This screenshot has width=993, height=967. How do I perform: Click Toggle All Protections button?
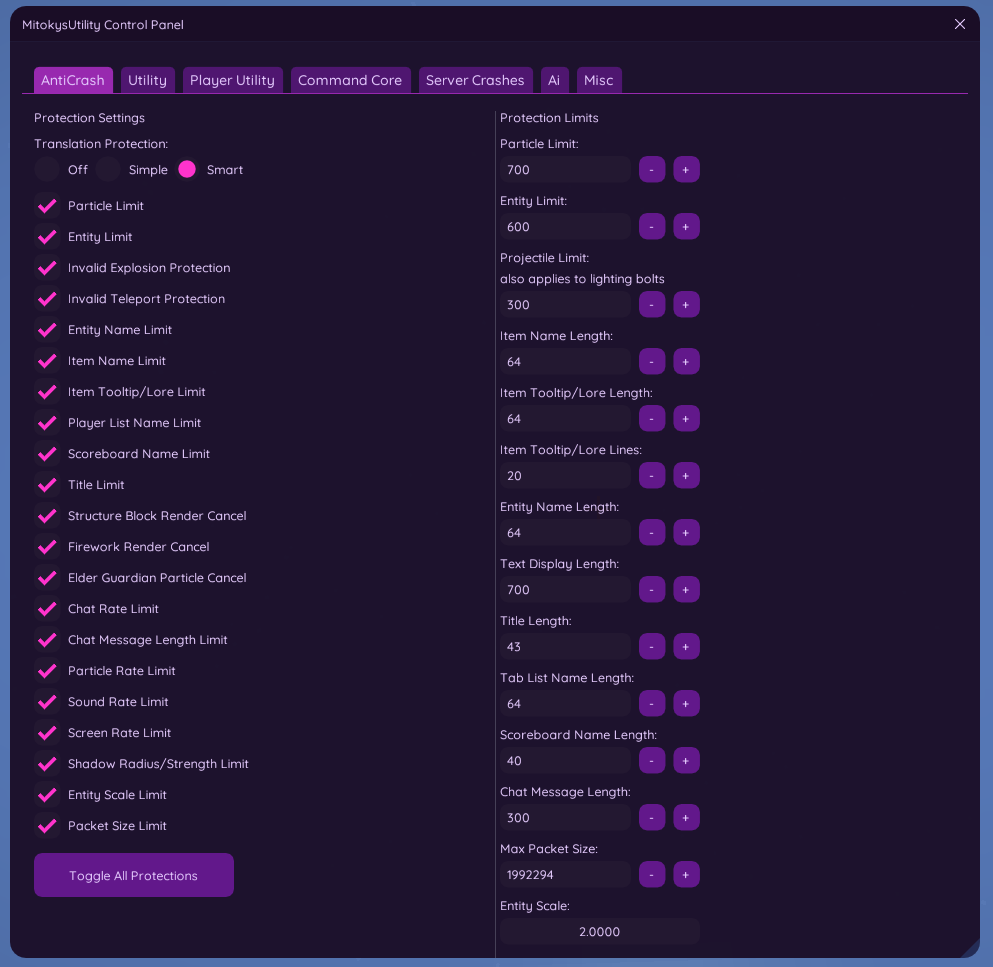point(134,875)
